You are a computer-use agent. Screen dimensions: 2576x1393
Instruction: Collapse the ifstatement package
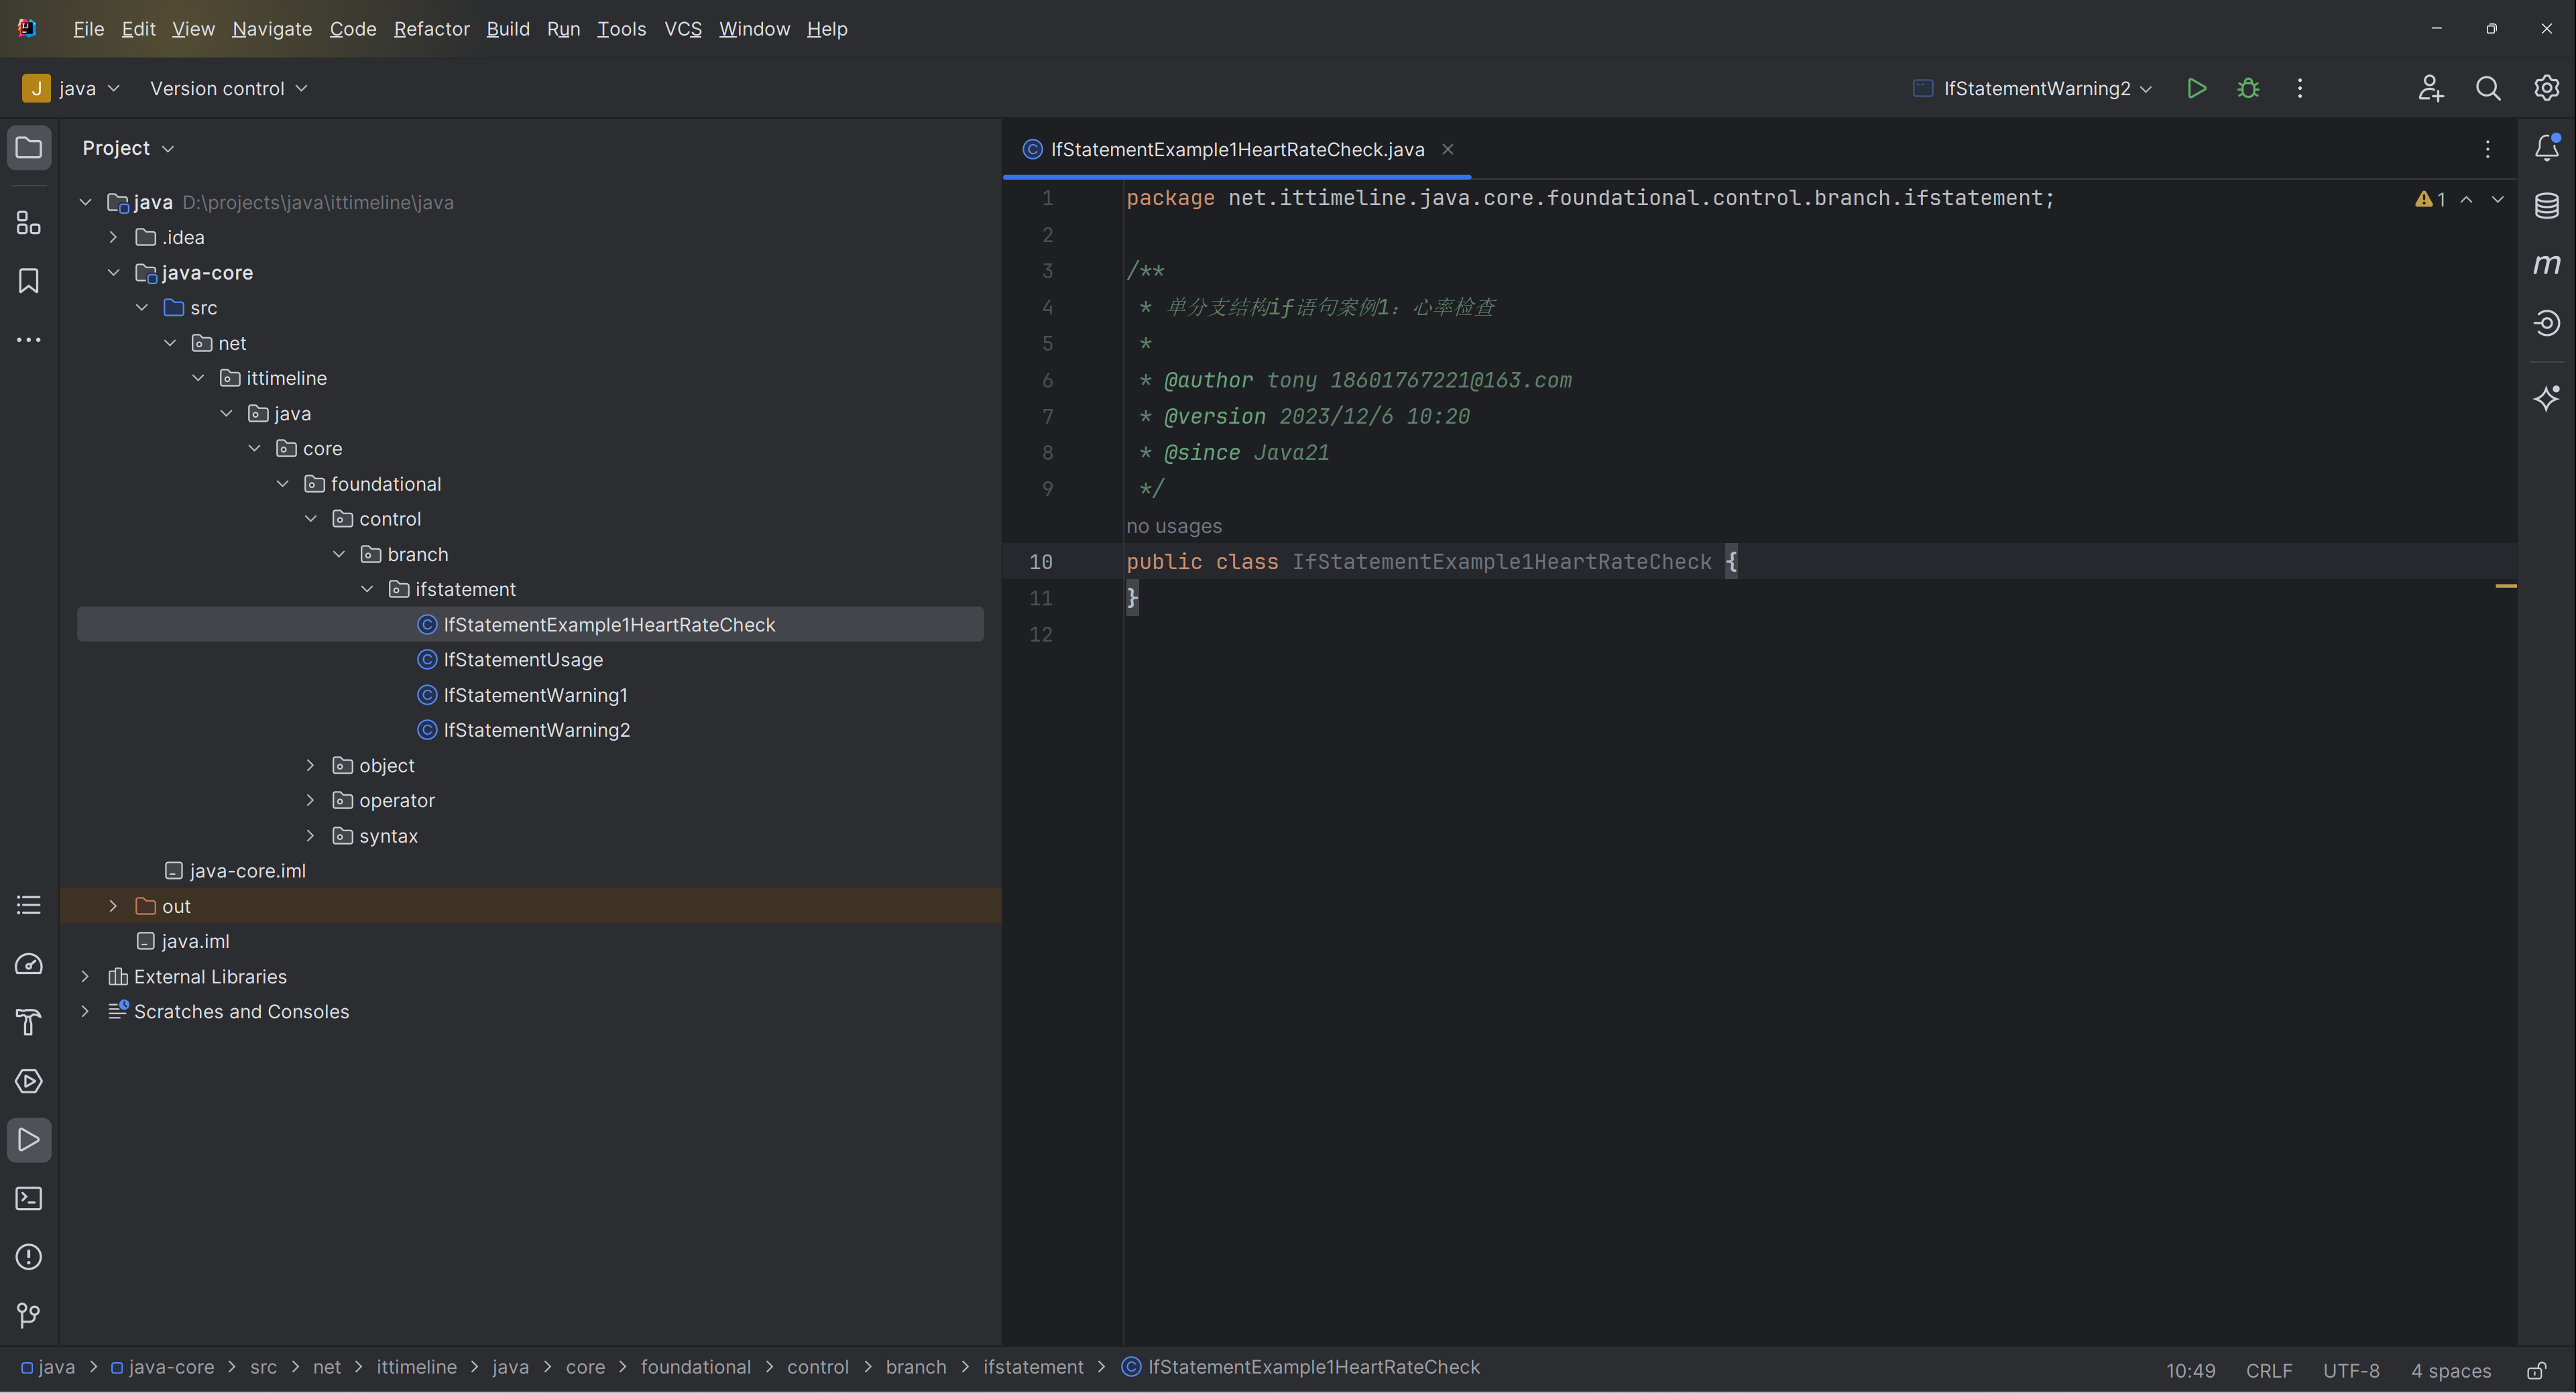367,589
